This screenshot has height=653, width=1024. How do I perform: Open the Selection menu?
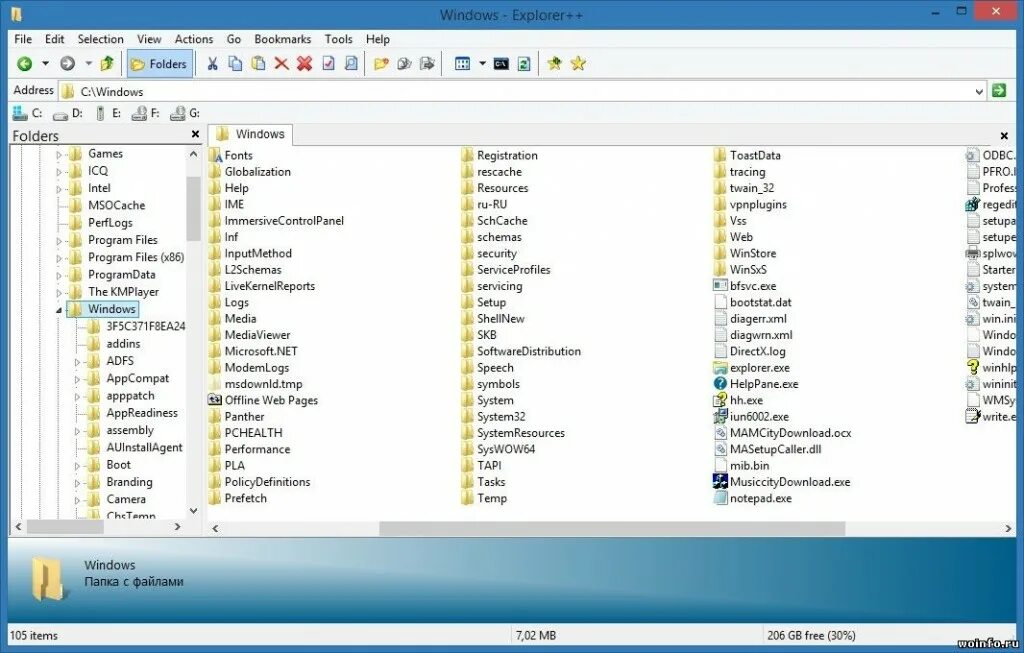[100, 39]
